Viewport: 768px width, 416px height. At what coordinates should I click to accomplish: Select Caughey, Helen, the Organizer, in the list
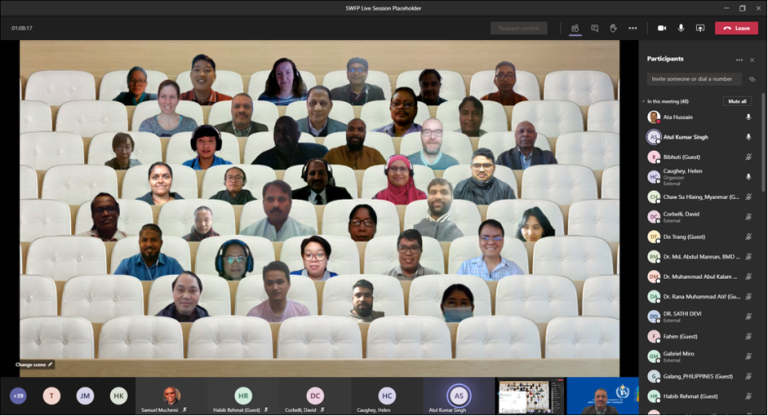tap(700, 177)
